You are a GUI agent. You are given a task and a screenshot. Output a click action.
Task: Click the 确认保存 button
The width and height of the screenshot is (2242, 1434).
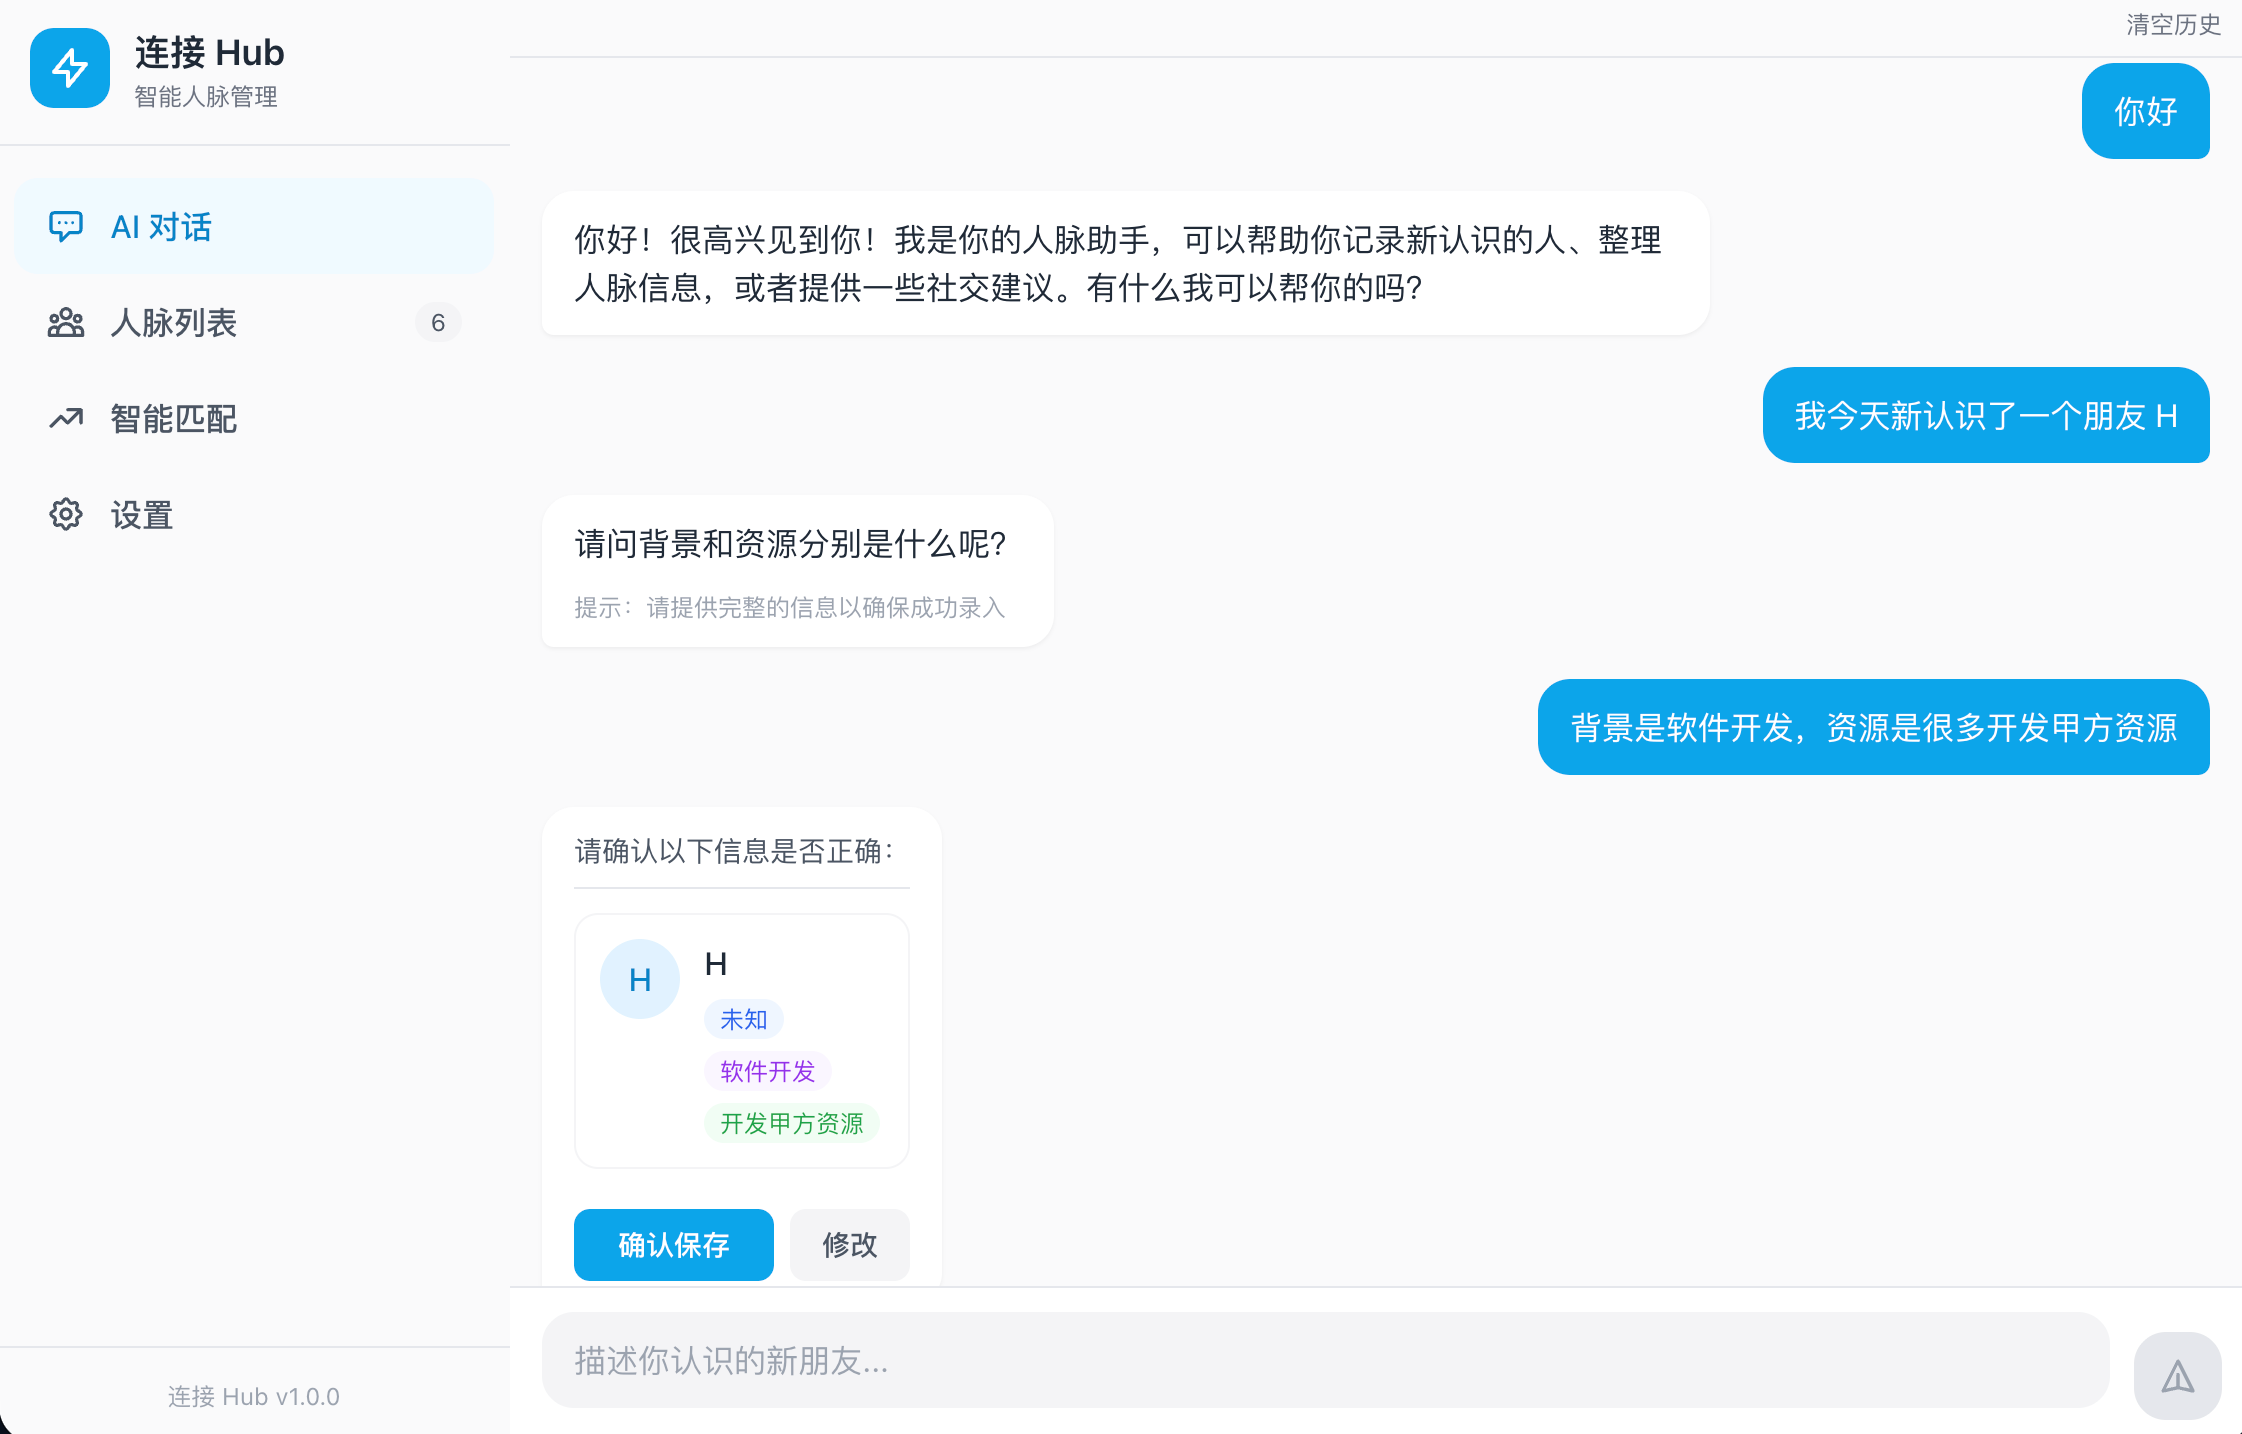(x=673, y=1244)
